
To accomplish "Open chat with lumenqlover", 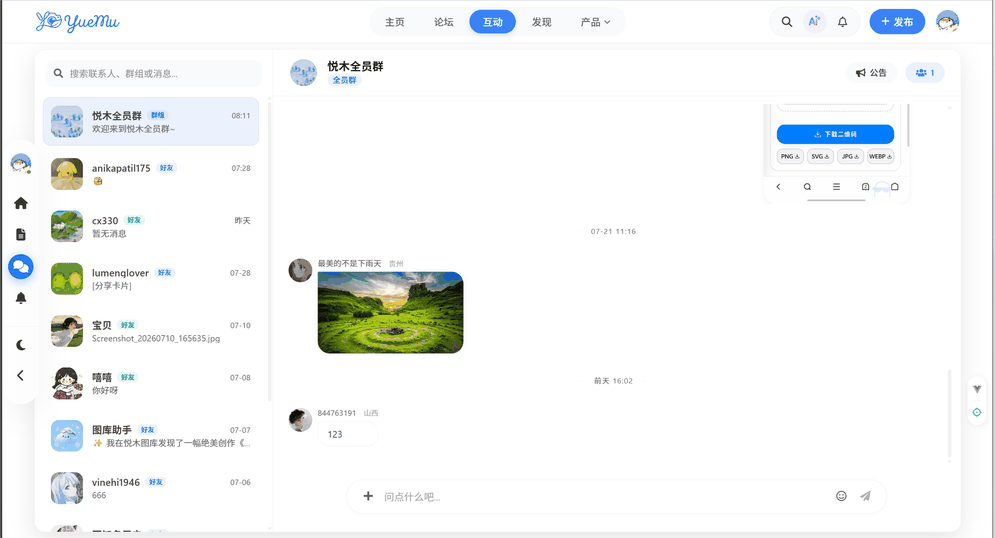I will (151, 279).
